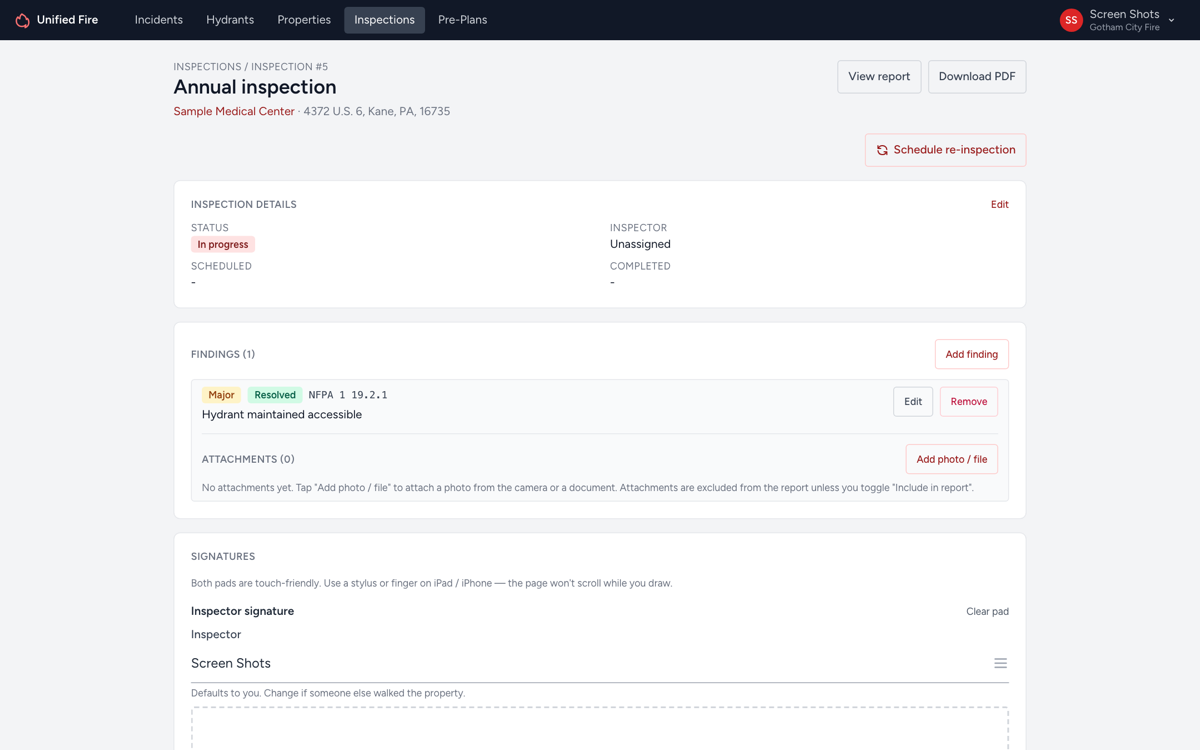Image resolution: width=1200 pixels, height=750 pixels.
Task: Download the inspection PDF
Action: click(x=977, y=77)
